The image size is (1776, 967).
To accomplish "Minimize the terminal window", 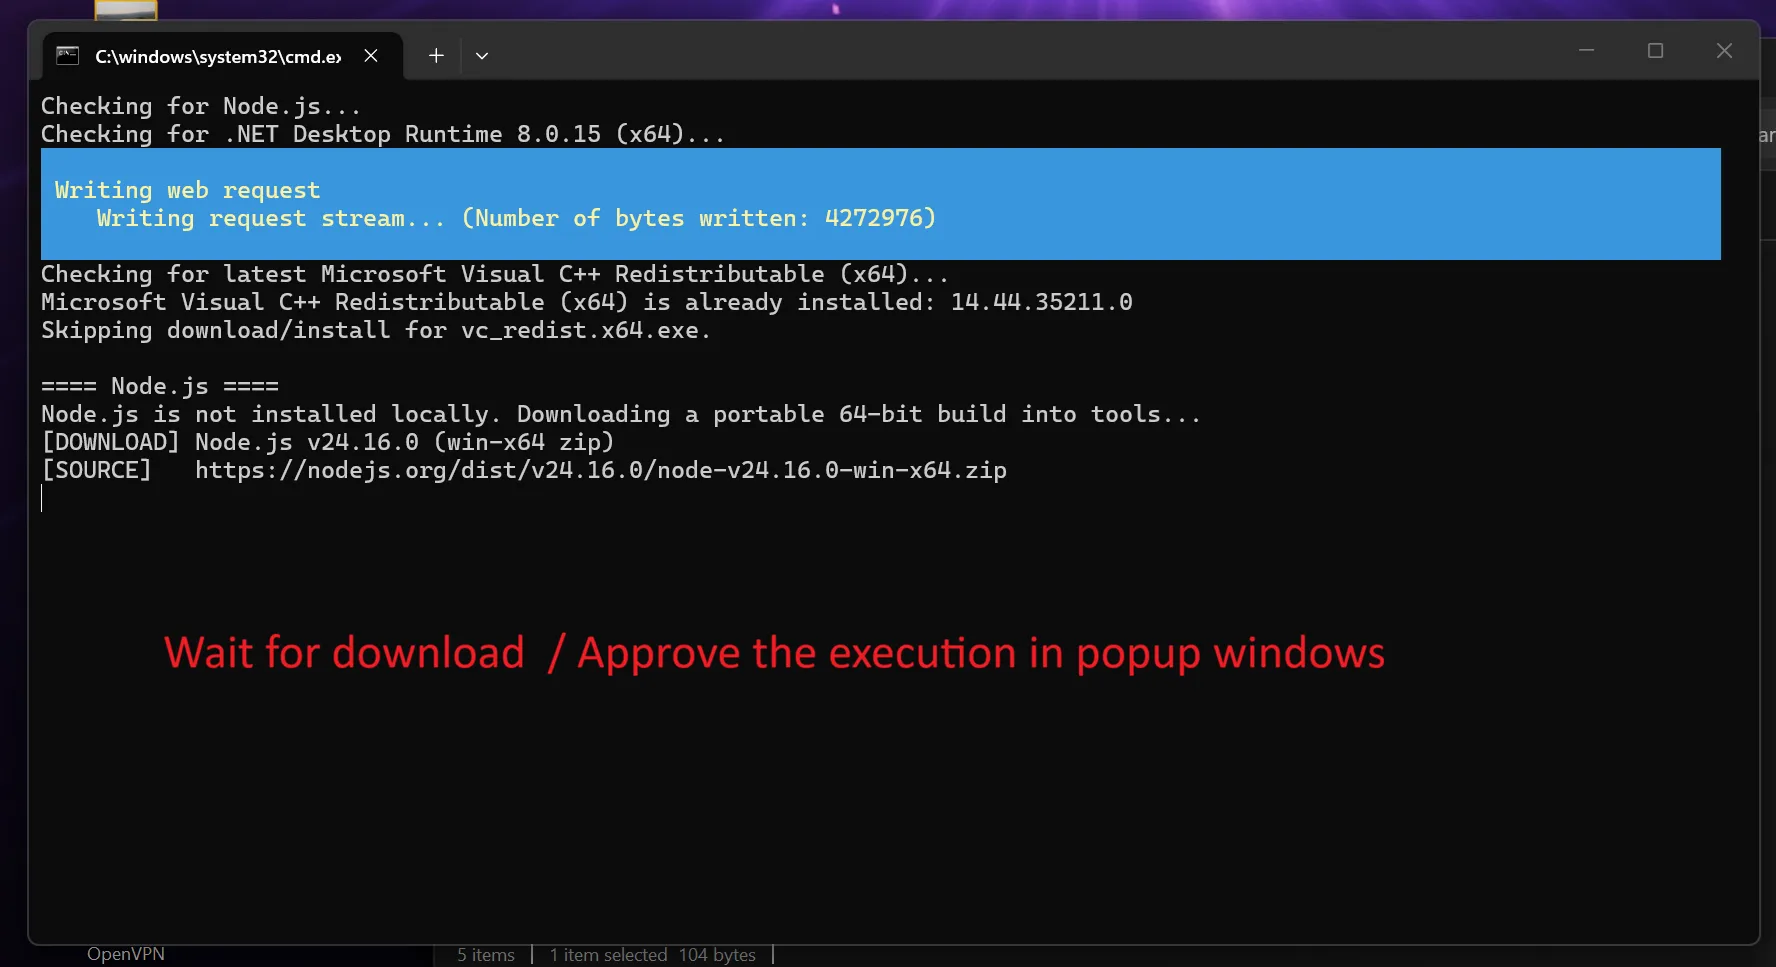I will 1586,50.
